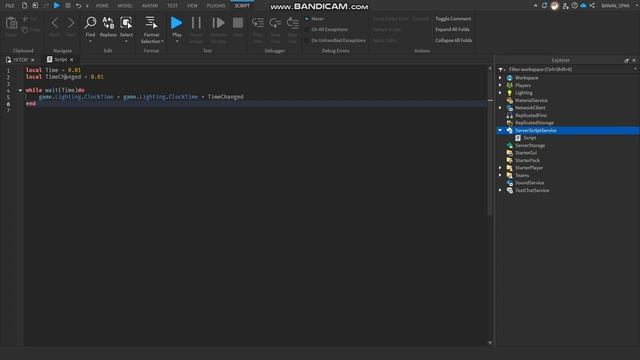The height and width of the screenshot is (360, 640).
Task: Select the Script item under ServerScriptService
Action: click(530, 138)
